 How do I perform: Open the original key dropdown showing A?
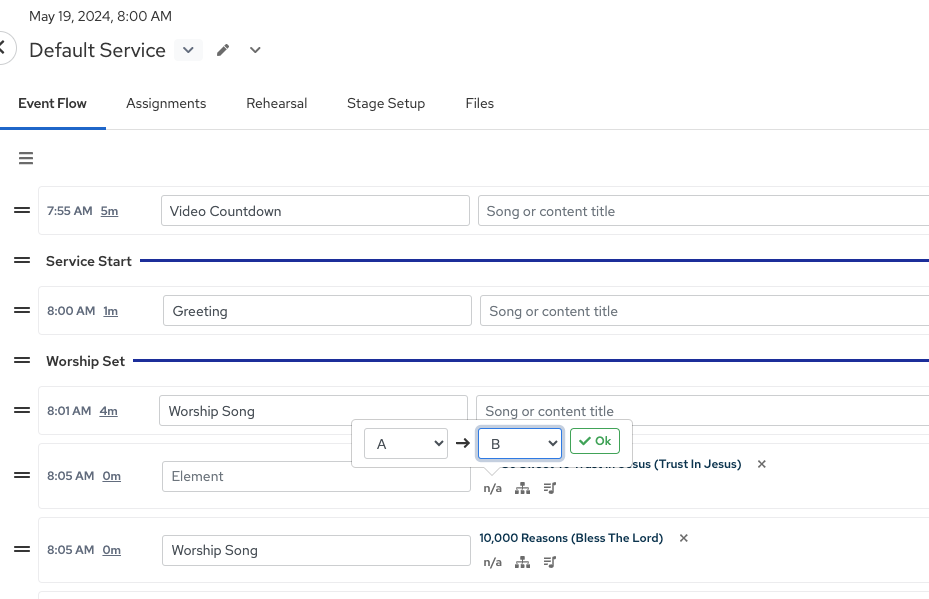pyautogui.click(x=405, y=443)
